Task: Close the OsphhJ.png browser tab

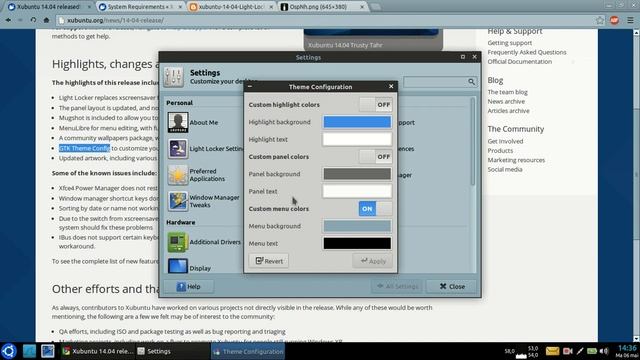Action: [362, 7]
